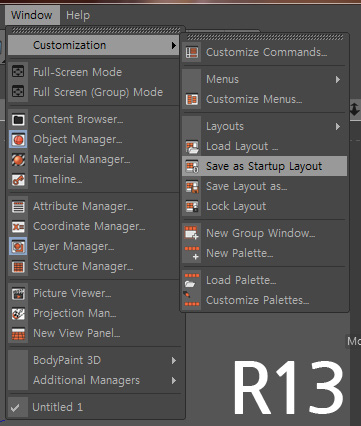The height and width of the screenshot is (426, 361).
Task: Expand the Additional Managers submenu arrow
Action: (174, 380)
